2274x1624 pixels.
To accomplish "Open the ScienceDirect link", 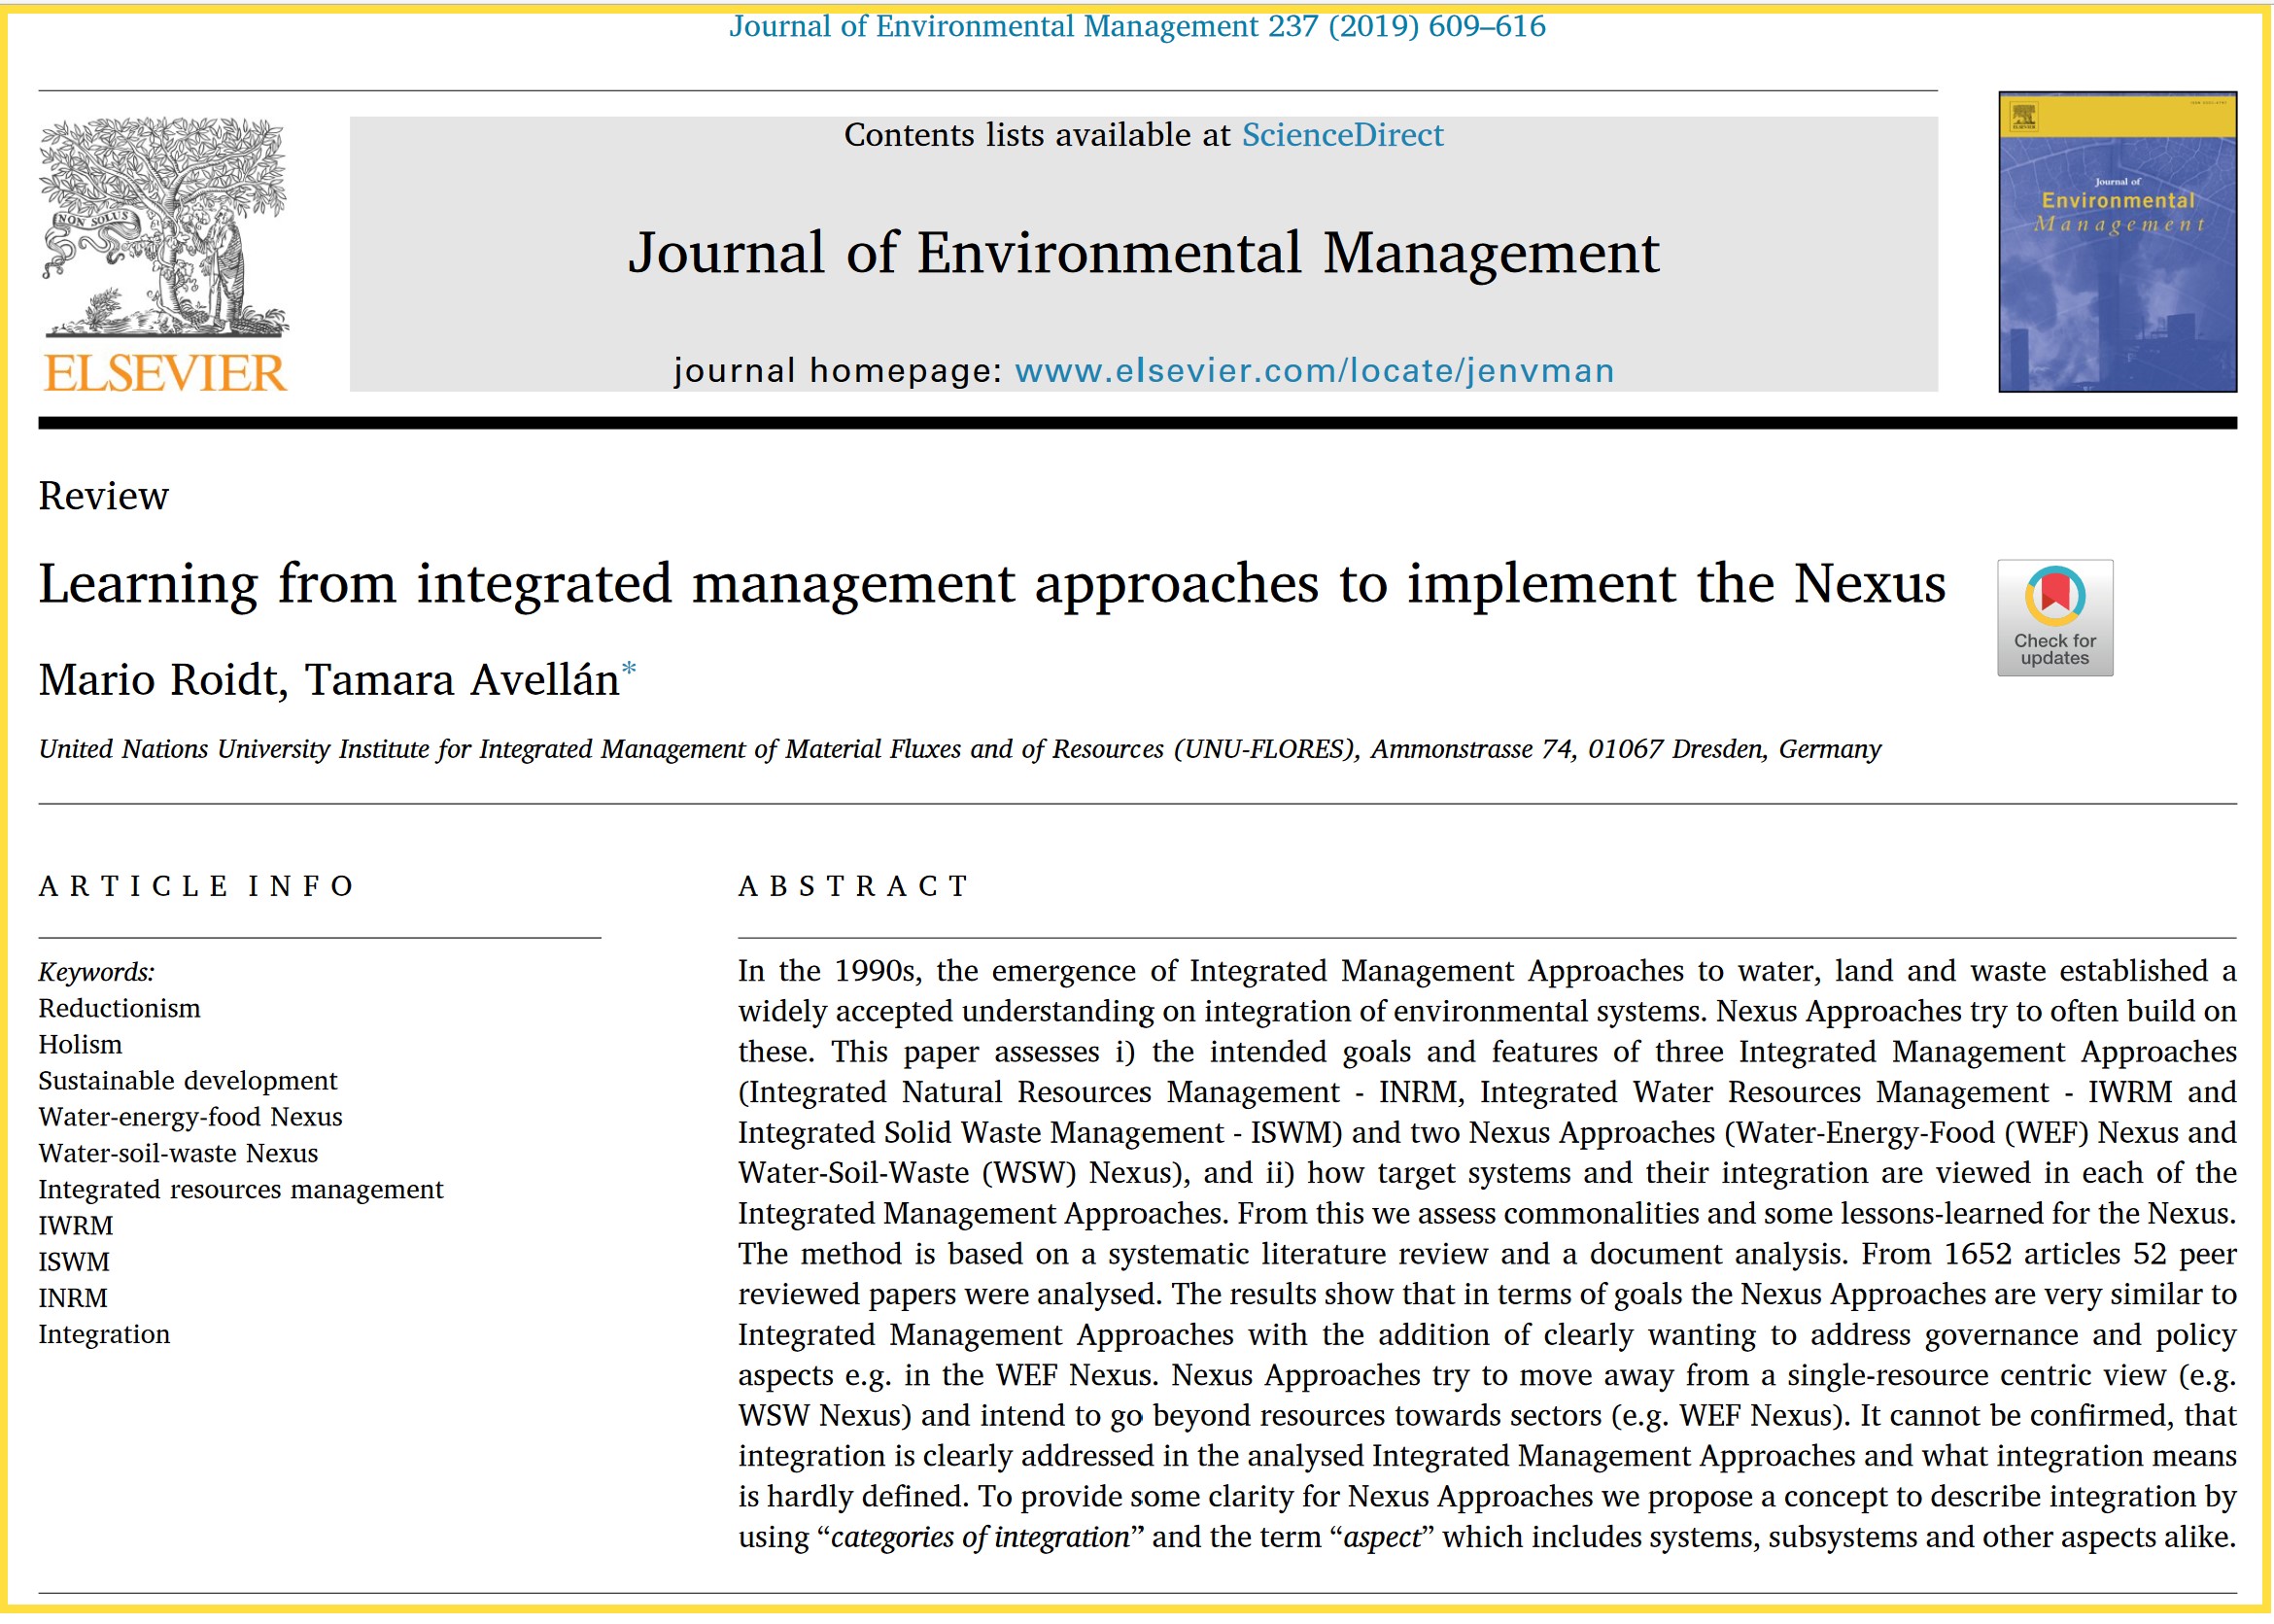I will [x=1341, y=135].
